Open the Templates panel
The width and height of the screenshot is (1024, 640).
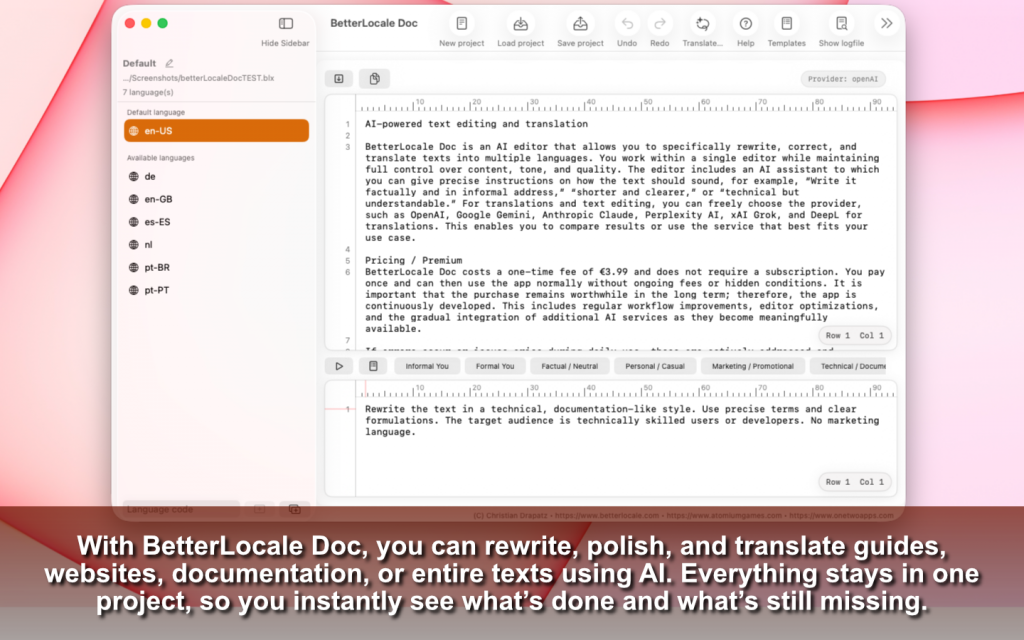(x=786, y=25)
